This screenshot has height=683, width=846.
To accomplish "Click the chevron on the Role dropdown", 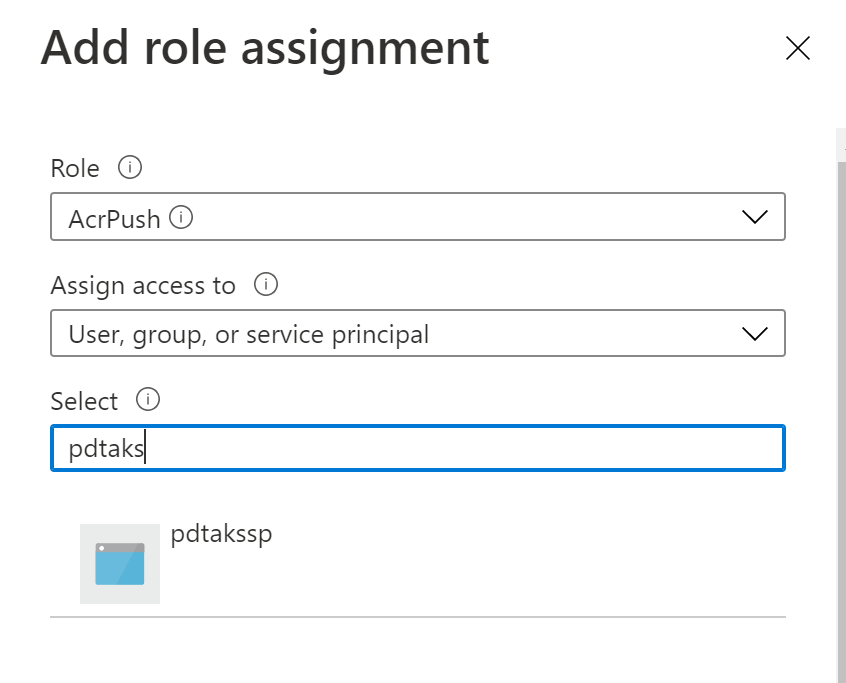I will point(755,216).
